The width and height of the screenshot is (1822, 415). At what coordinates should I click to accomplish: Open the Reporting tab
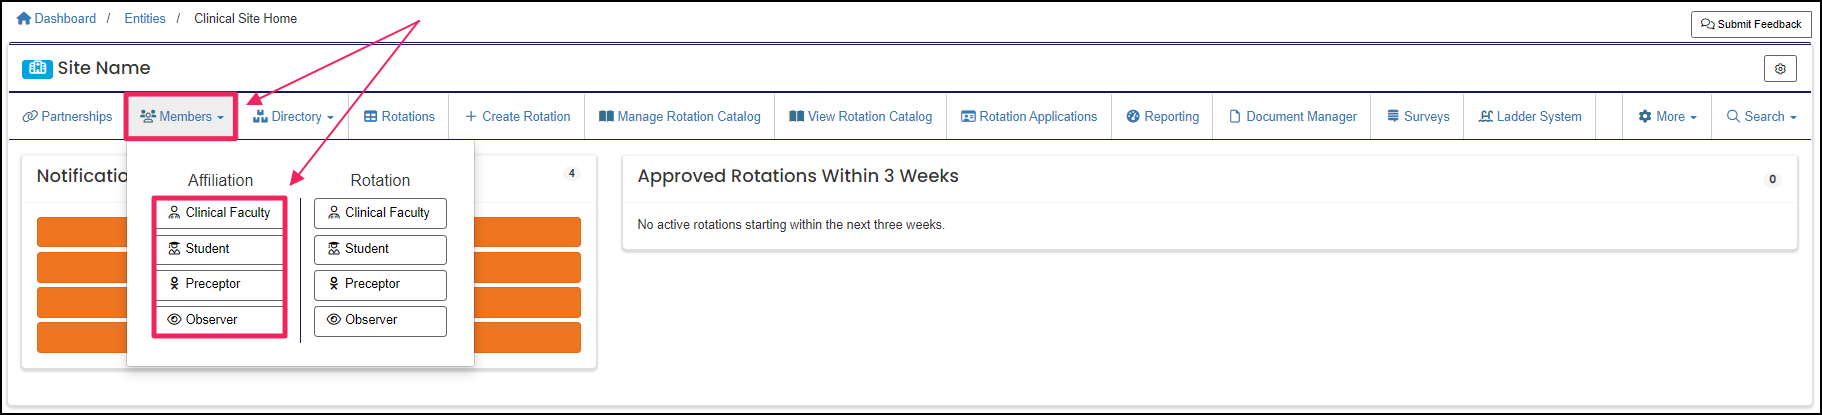(x=1162, y=116)
